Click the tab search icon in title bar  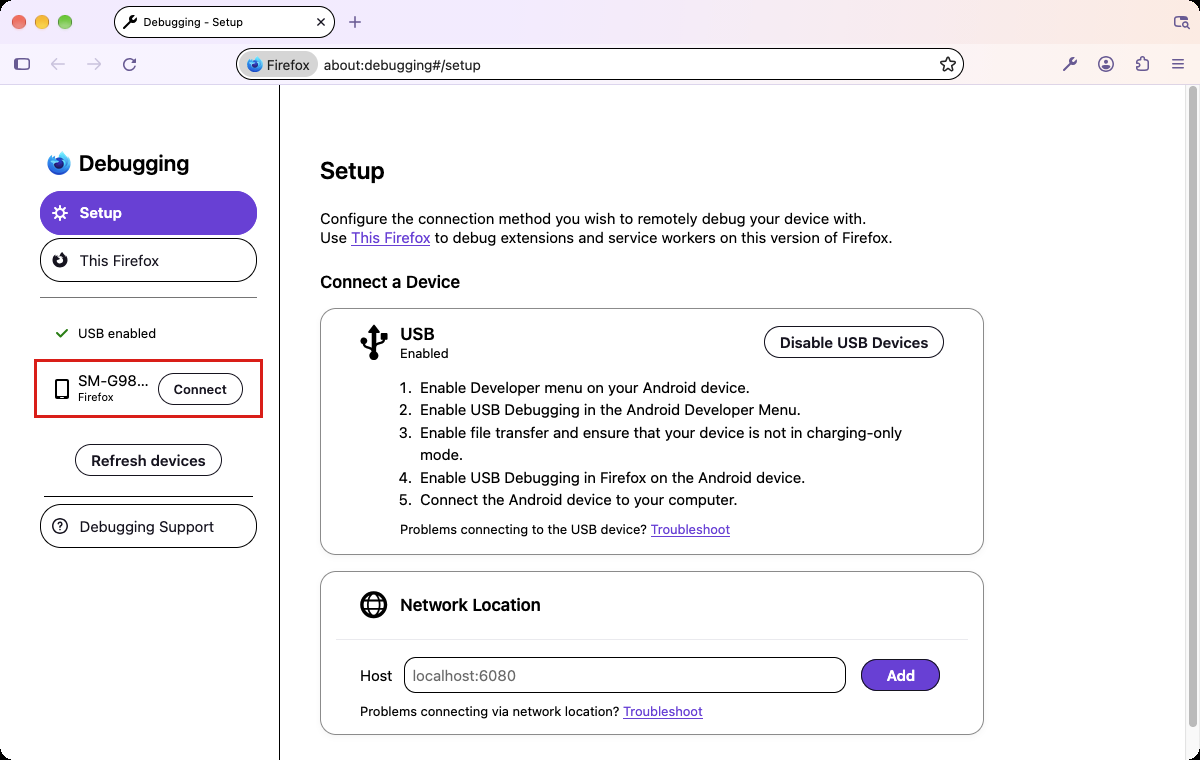click(1181, 22)
